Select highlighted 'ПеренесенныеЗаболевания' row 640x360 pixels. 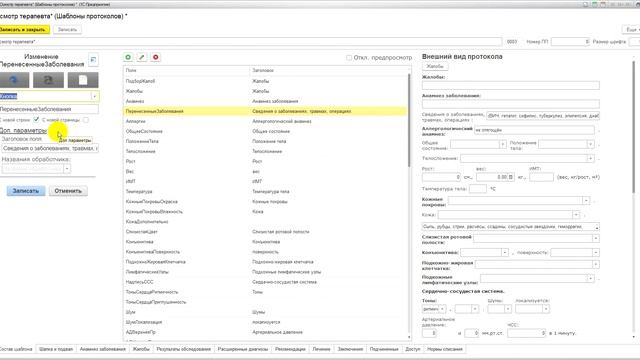(265, 111)
